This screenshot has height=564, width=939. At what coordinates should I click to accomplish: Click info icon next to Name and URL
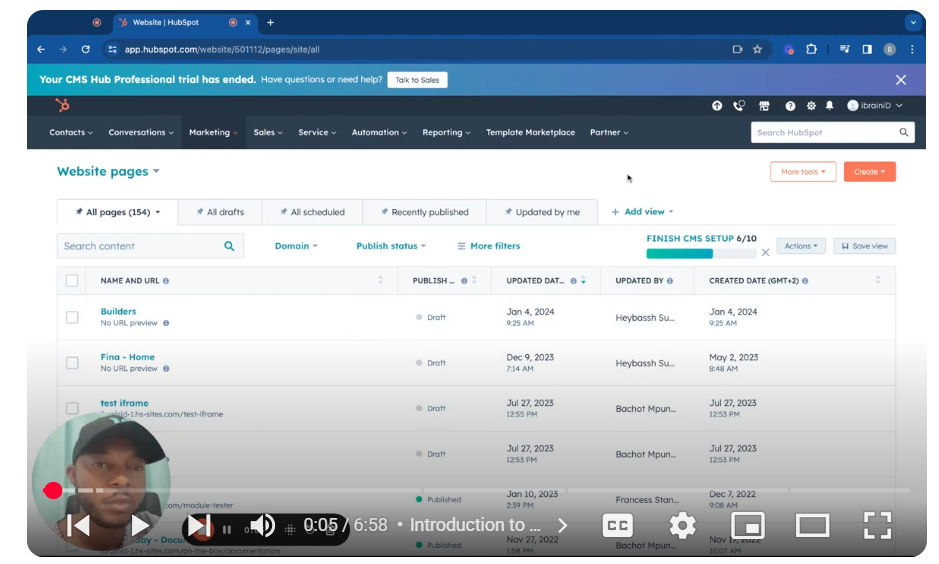click(x=166, y=281)
